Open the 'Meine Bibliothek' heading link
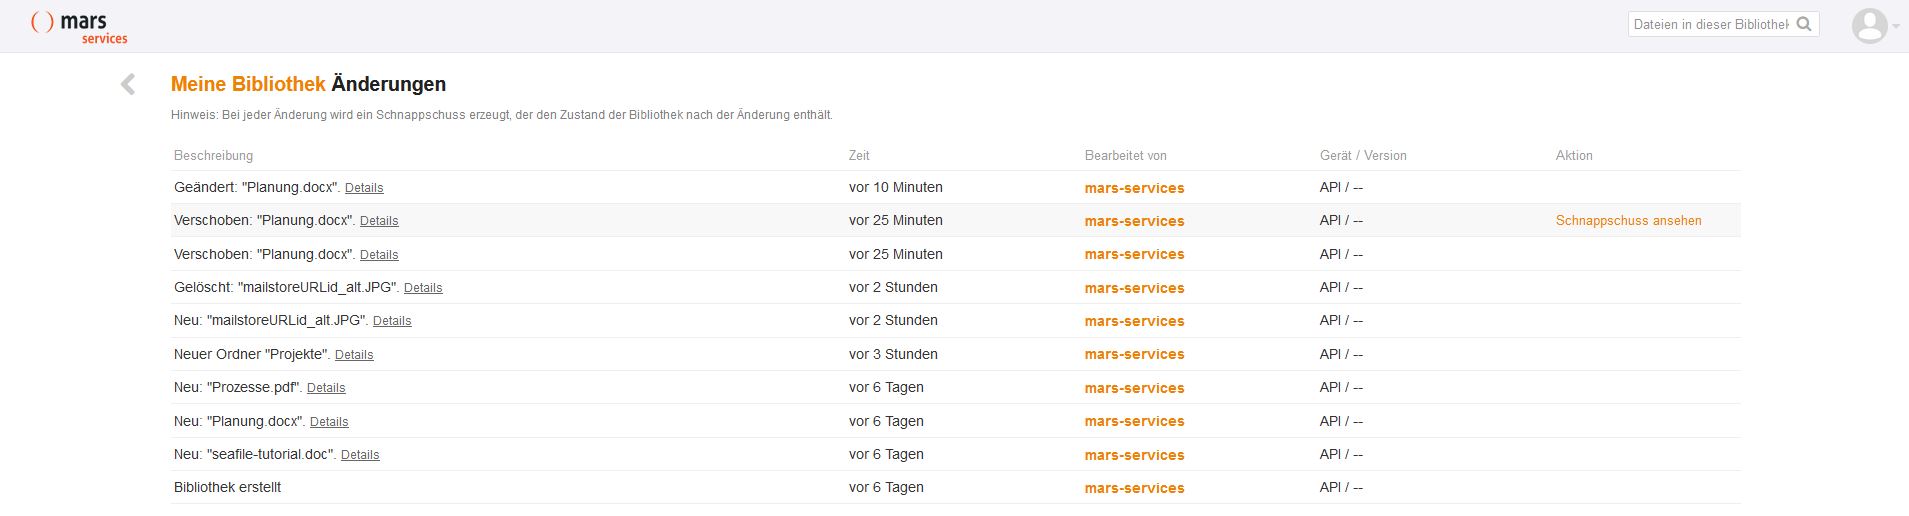 [248, 84]
